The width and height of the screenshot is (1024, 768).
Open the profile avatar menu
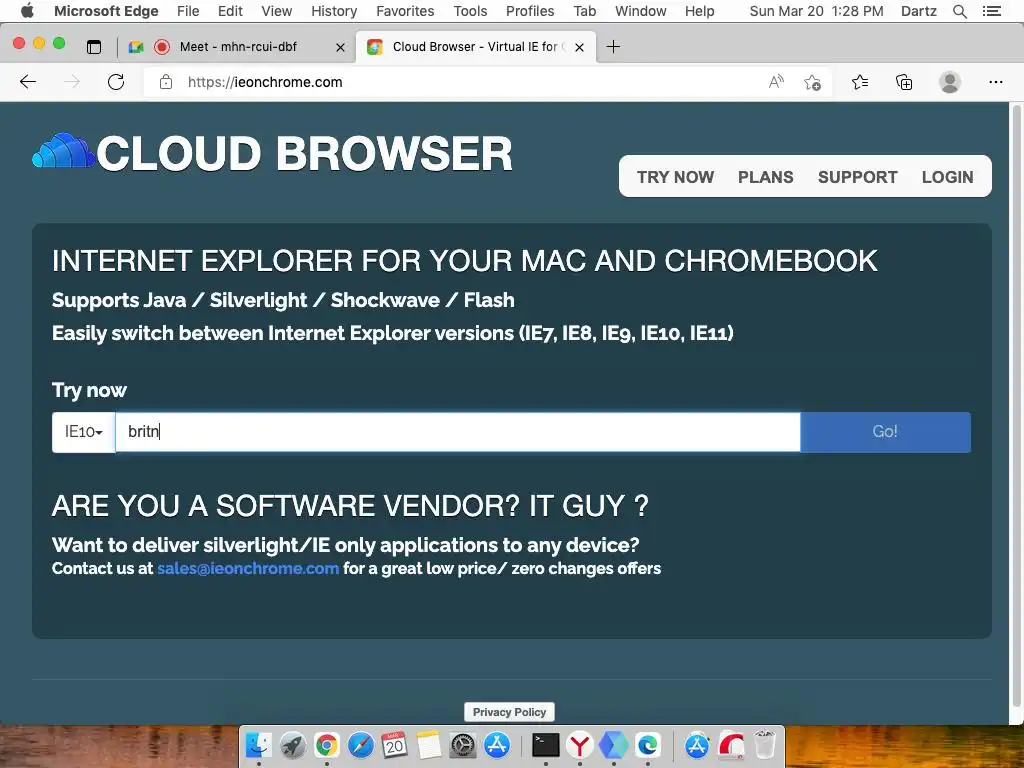point(950,82)
